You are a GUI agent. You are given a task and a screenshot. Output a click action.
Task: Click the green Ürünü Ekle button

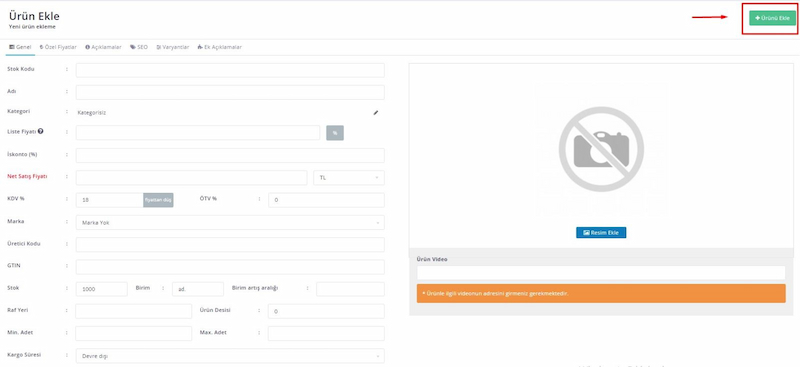click(x=772, y=18)
